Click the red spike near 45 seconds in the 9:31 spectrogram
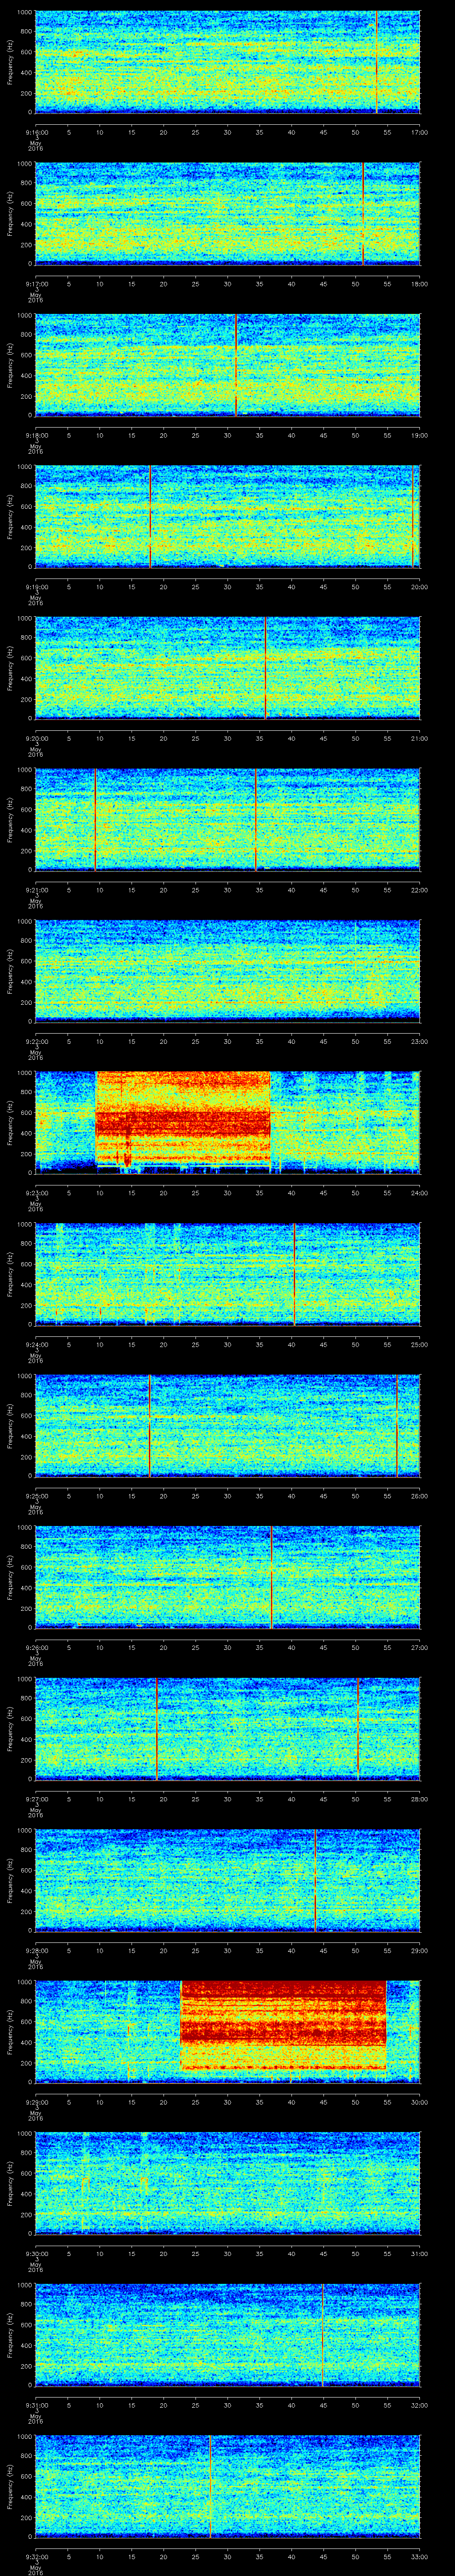The width and height of the screenshot is (455, 2576). tap(323, 2335)
